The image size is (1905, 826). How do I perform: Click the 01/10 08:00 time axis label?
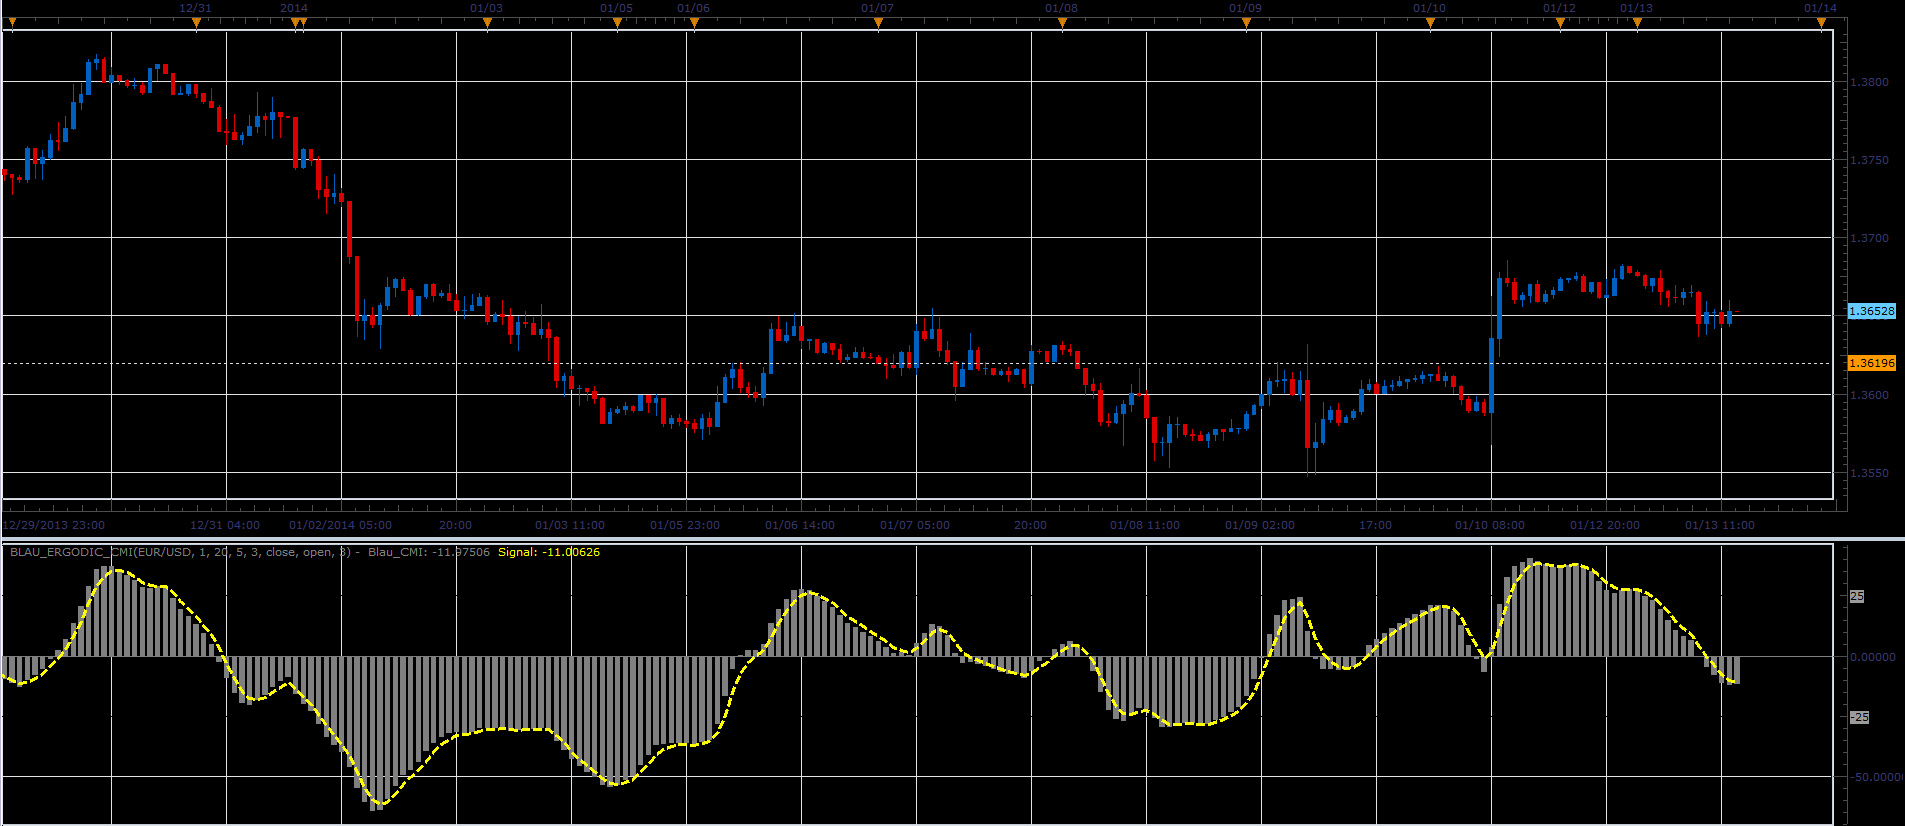point(1490,525)
